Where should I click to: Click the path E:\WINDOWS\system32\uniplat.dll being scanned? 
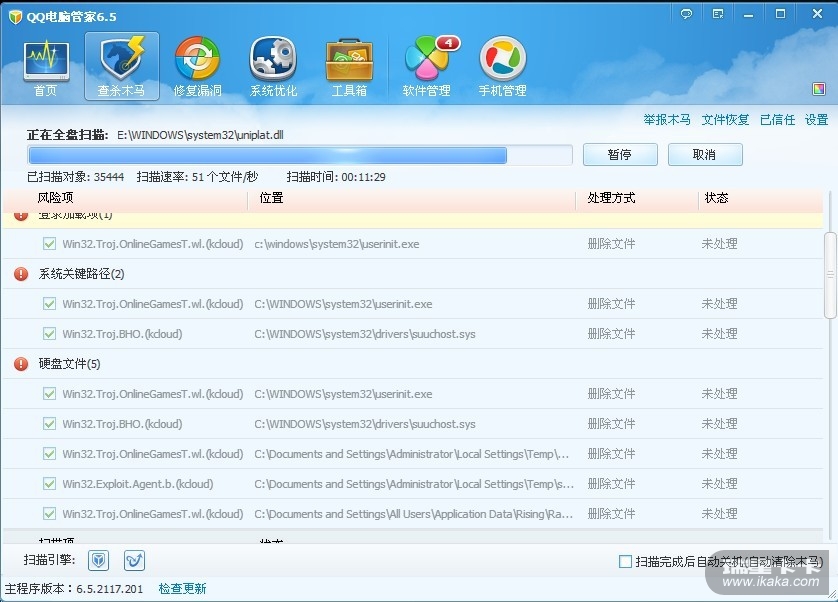pyautogui.click(x=200, y=135)
